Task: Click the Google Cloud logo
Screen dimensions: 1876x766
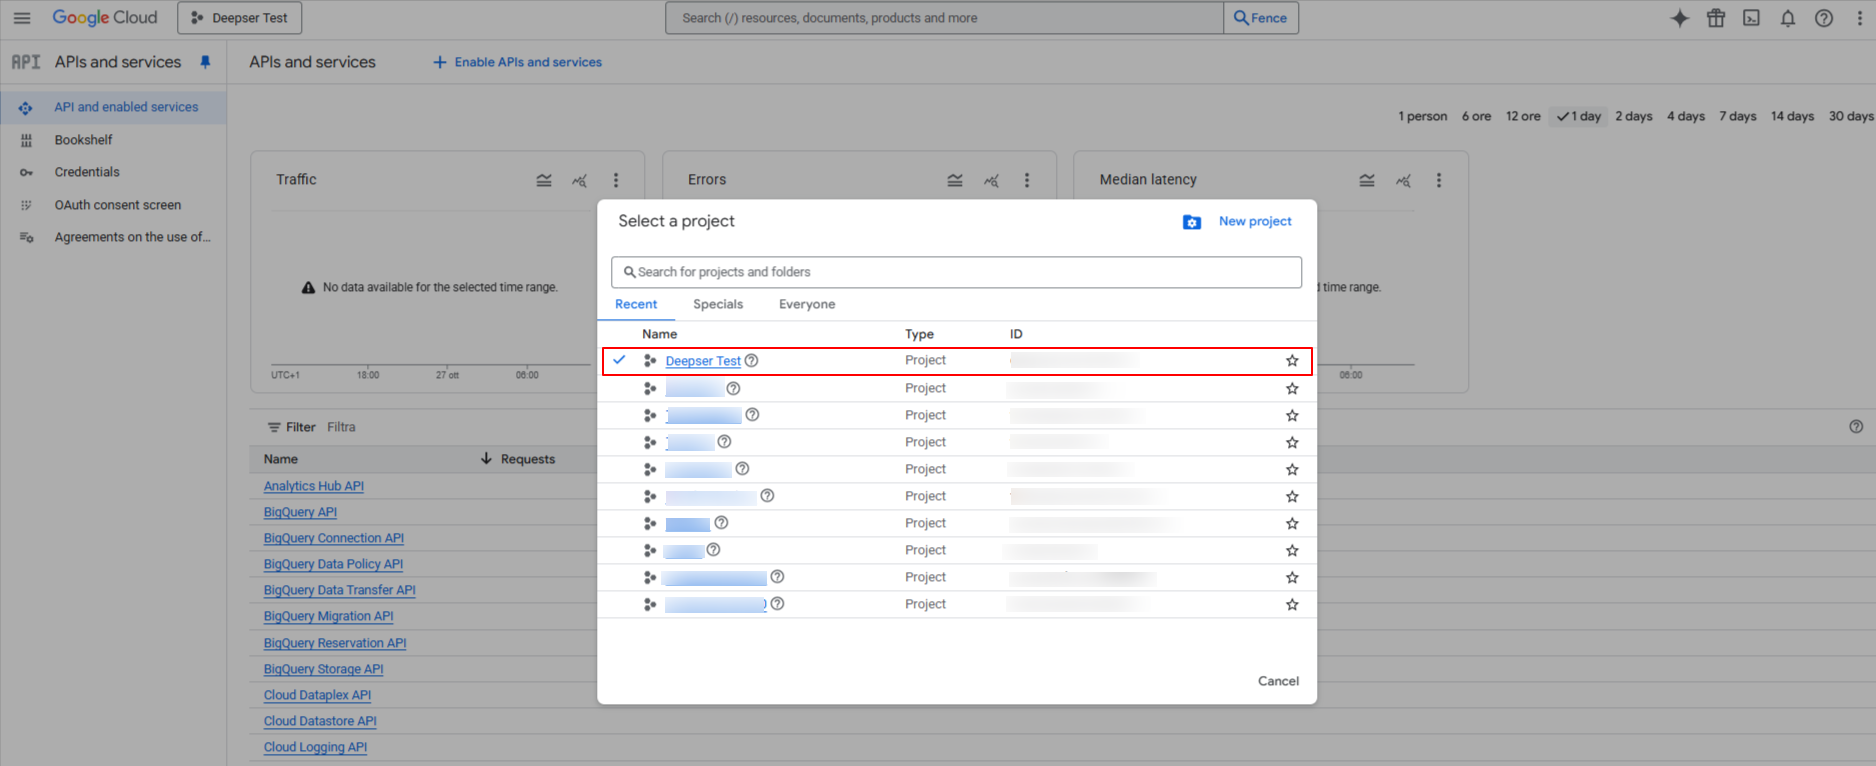Action: tap(105, 18)
